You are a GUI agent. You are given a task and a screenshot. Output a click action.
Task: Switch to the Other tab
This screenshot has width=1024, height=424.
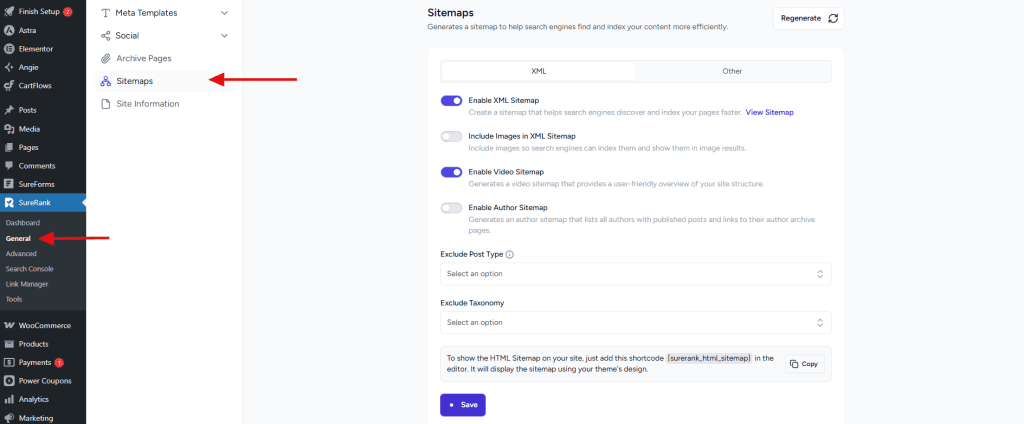click(732, 71)
